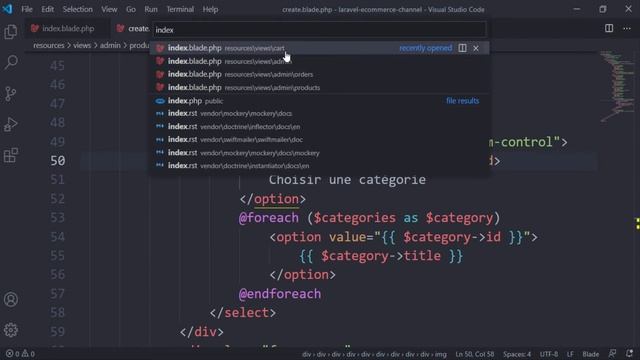Open the Run menu

[x=151, y=9]
